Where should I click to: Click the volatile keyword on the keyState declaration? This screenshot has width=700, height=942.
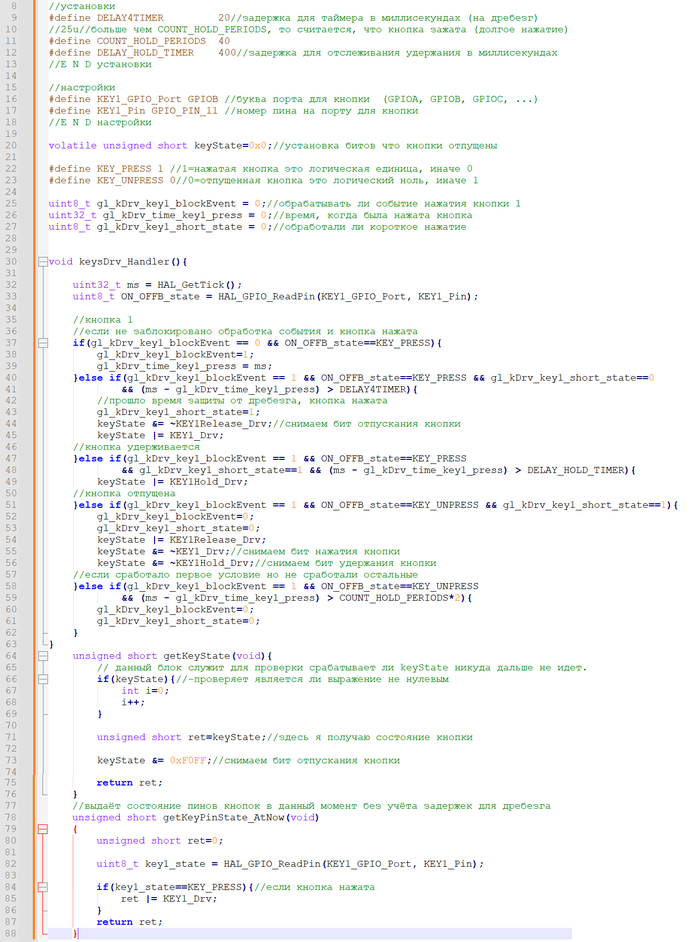(72, 145)
